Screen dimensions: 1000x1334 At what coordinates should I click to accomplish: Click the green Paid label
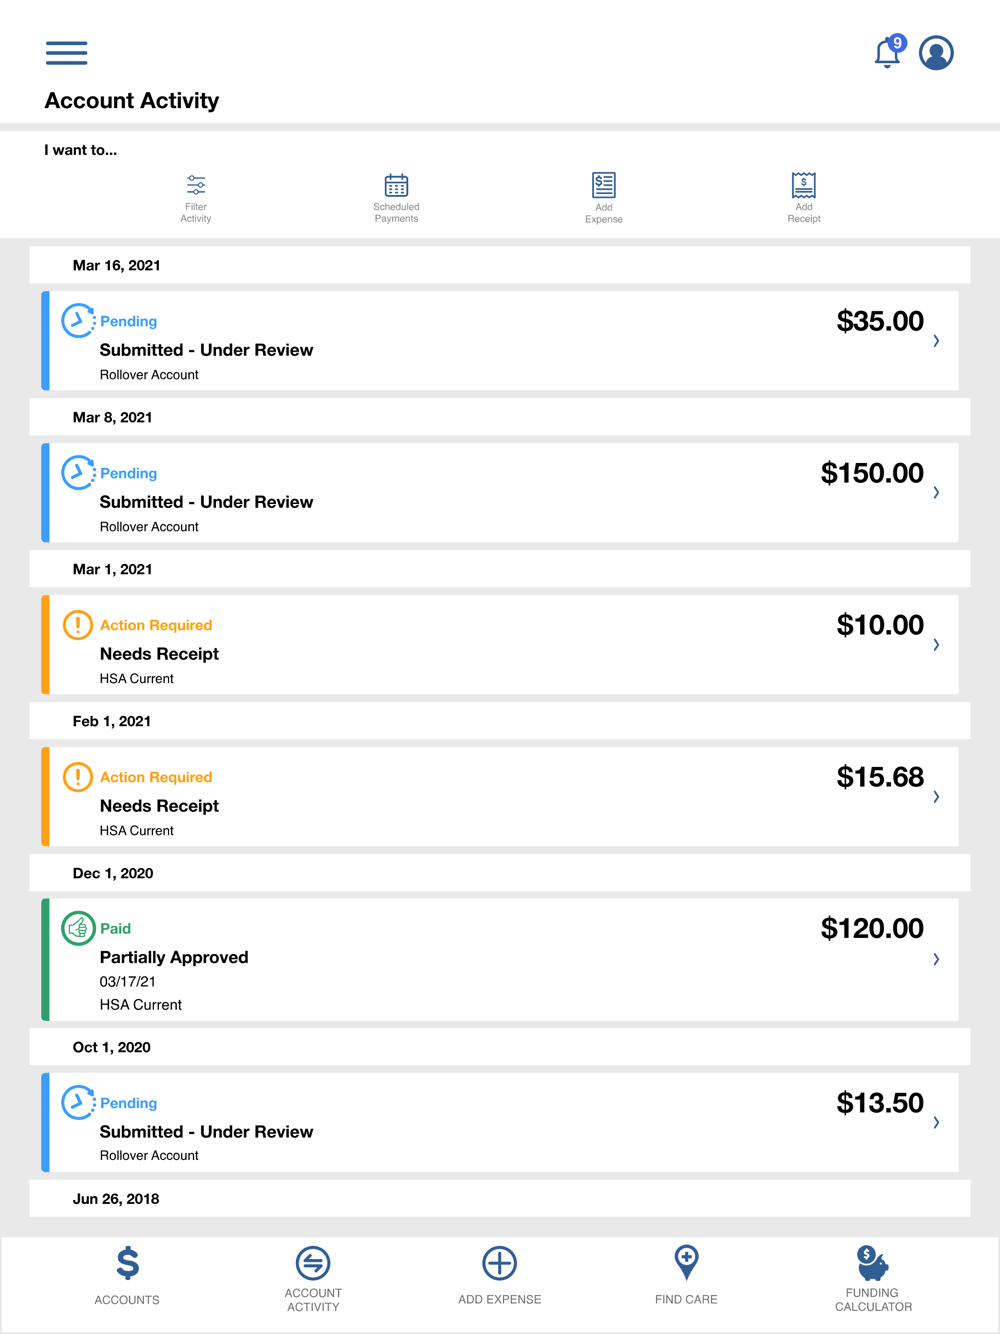point(115,929)
